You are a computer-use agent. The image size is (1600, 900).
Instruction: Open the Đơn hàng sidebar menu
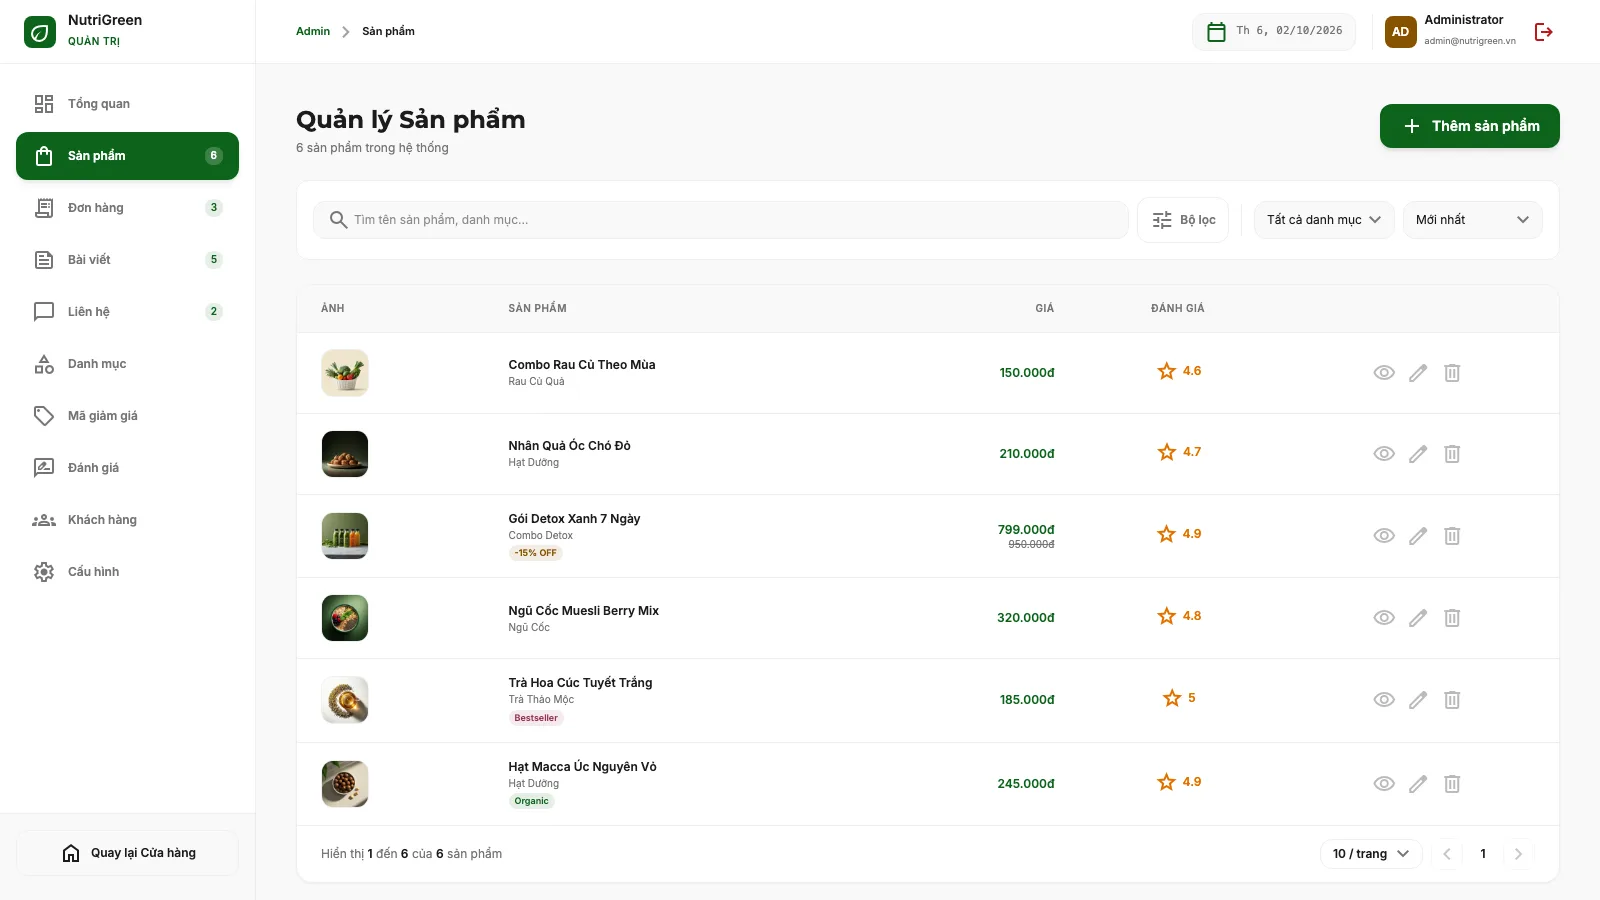[x=127, y=208]
